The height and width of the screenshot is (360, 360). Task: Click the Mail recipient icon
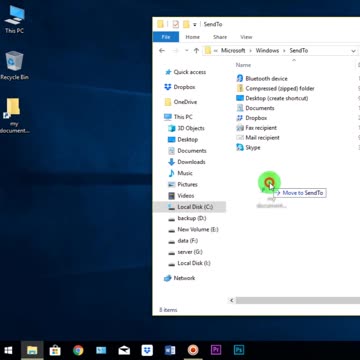(240, 137)
